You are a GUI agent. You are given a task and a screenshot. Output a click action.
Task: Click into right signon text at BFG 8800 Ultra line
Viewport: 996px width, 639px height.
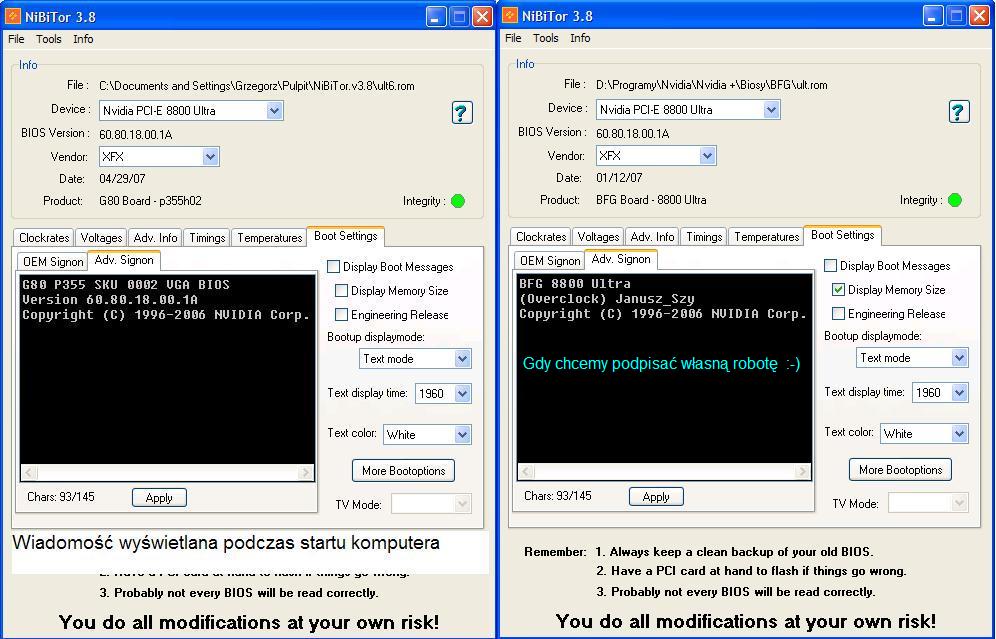tap(575, 283)
